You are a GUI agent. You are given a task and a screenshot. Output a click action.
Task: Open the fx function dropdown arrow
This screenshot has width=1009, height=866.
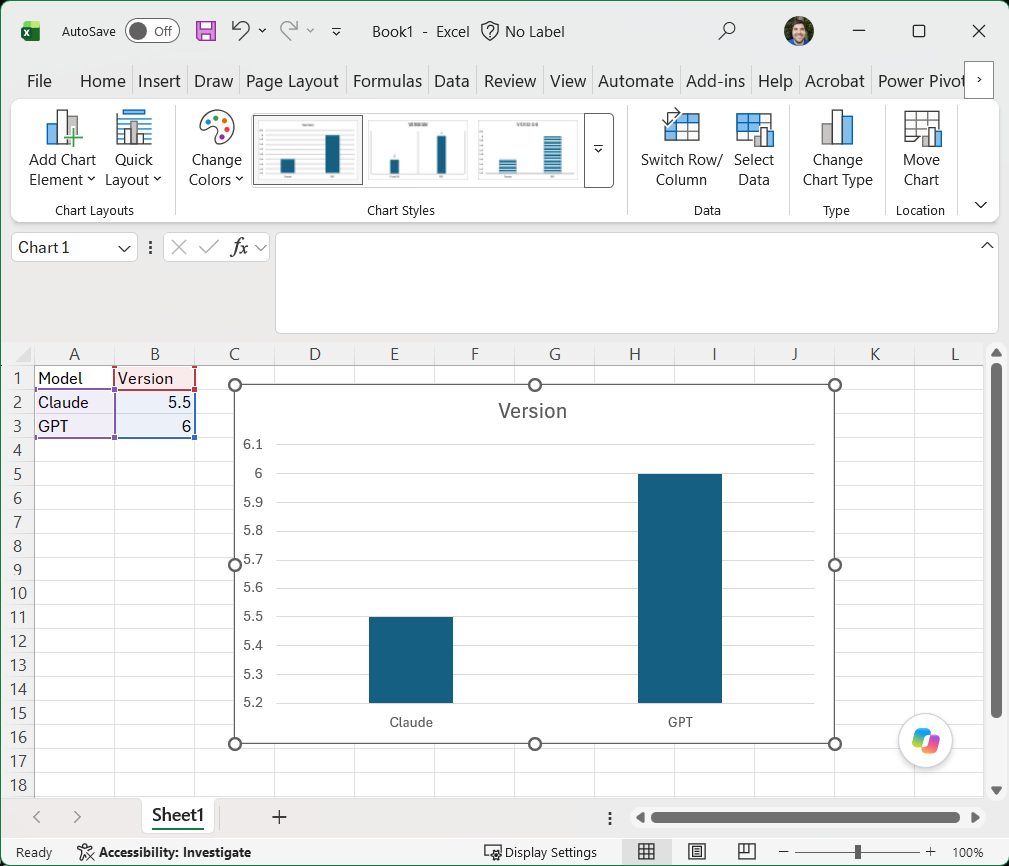[261, 247]
